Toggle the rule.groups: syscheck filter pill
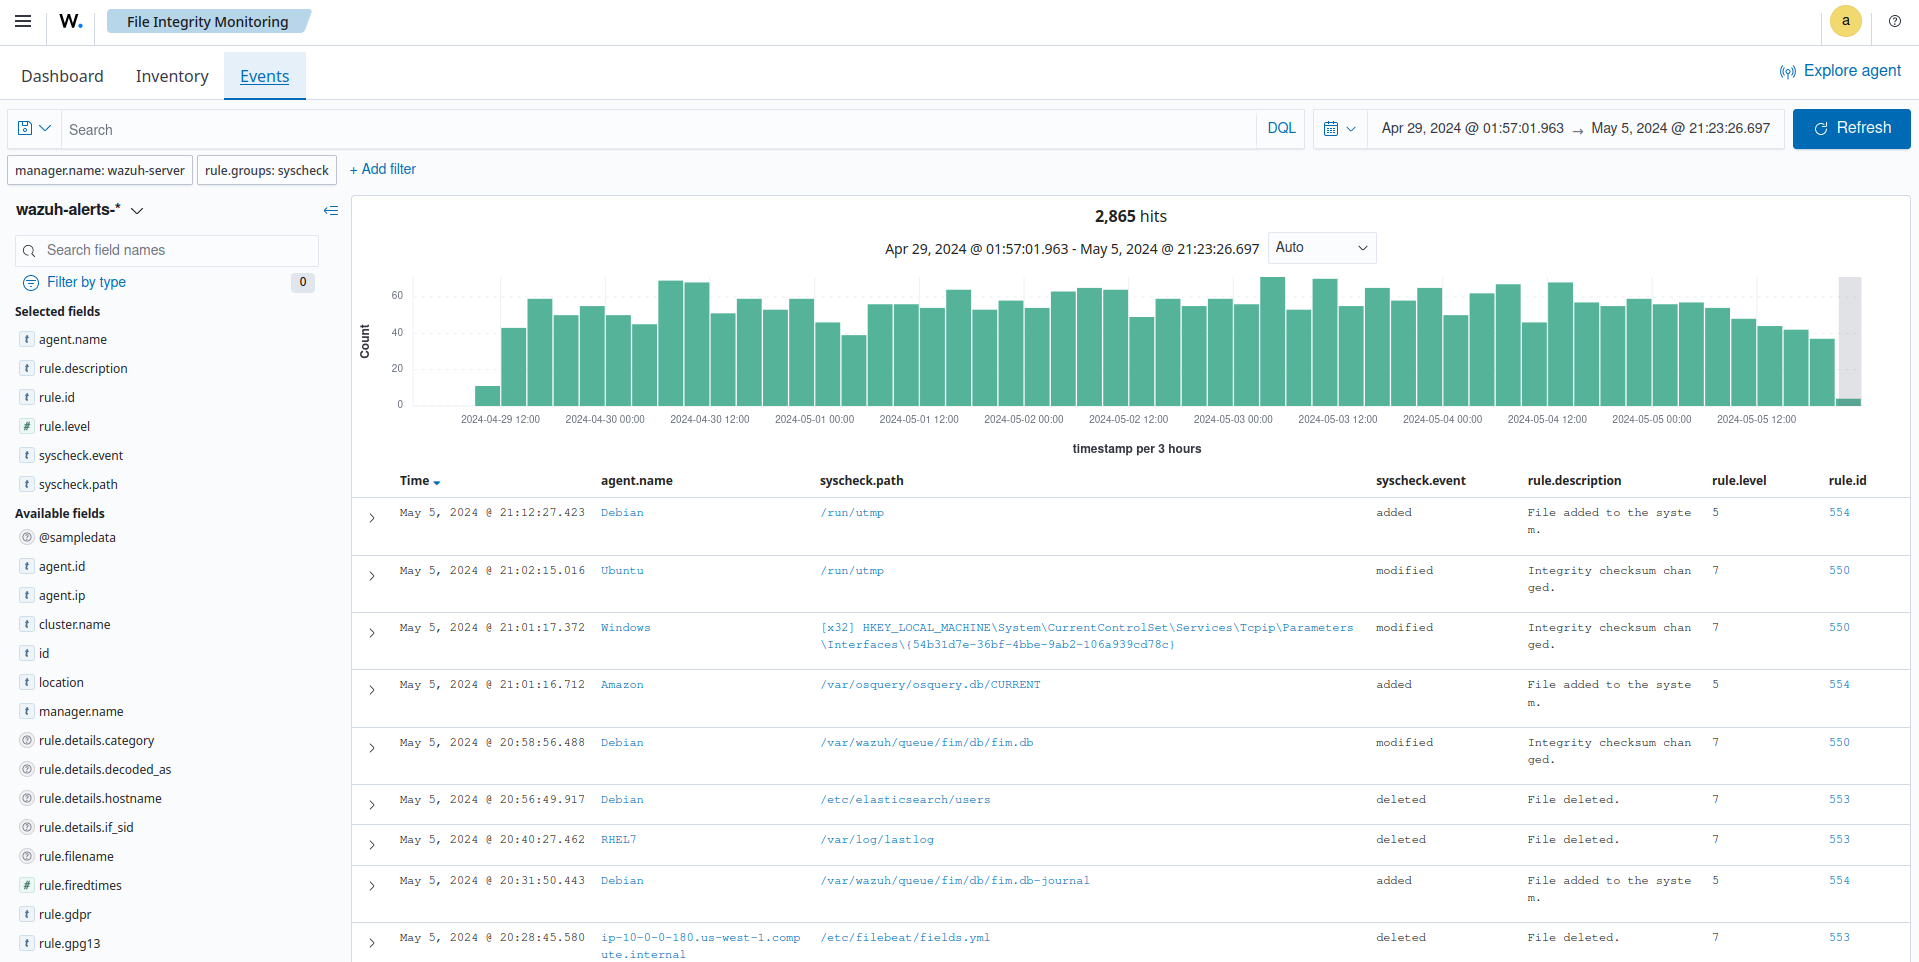The height and width of the screenshot is (962, 1919). pos(266,170)
